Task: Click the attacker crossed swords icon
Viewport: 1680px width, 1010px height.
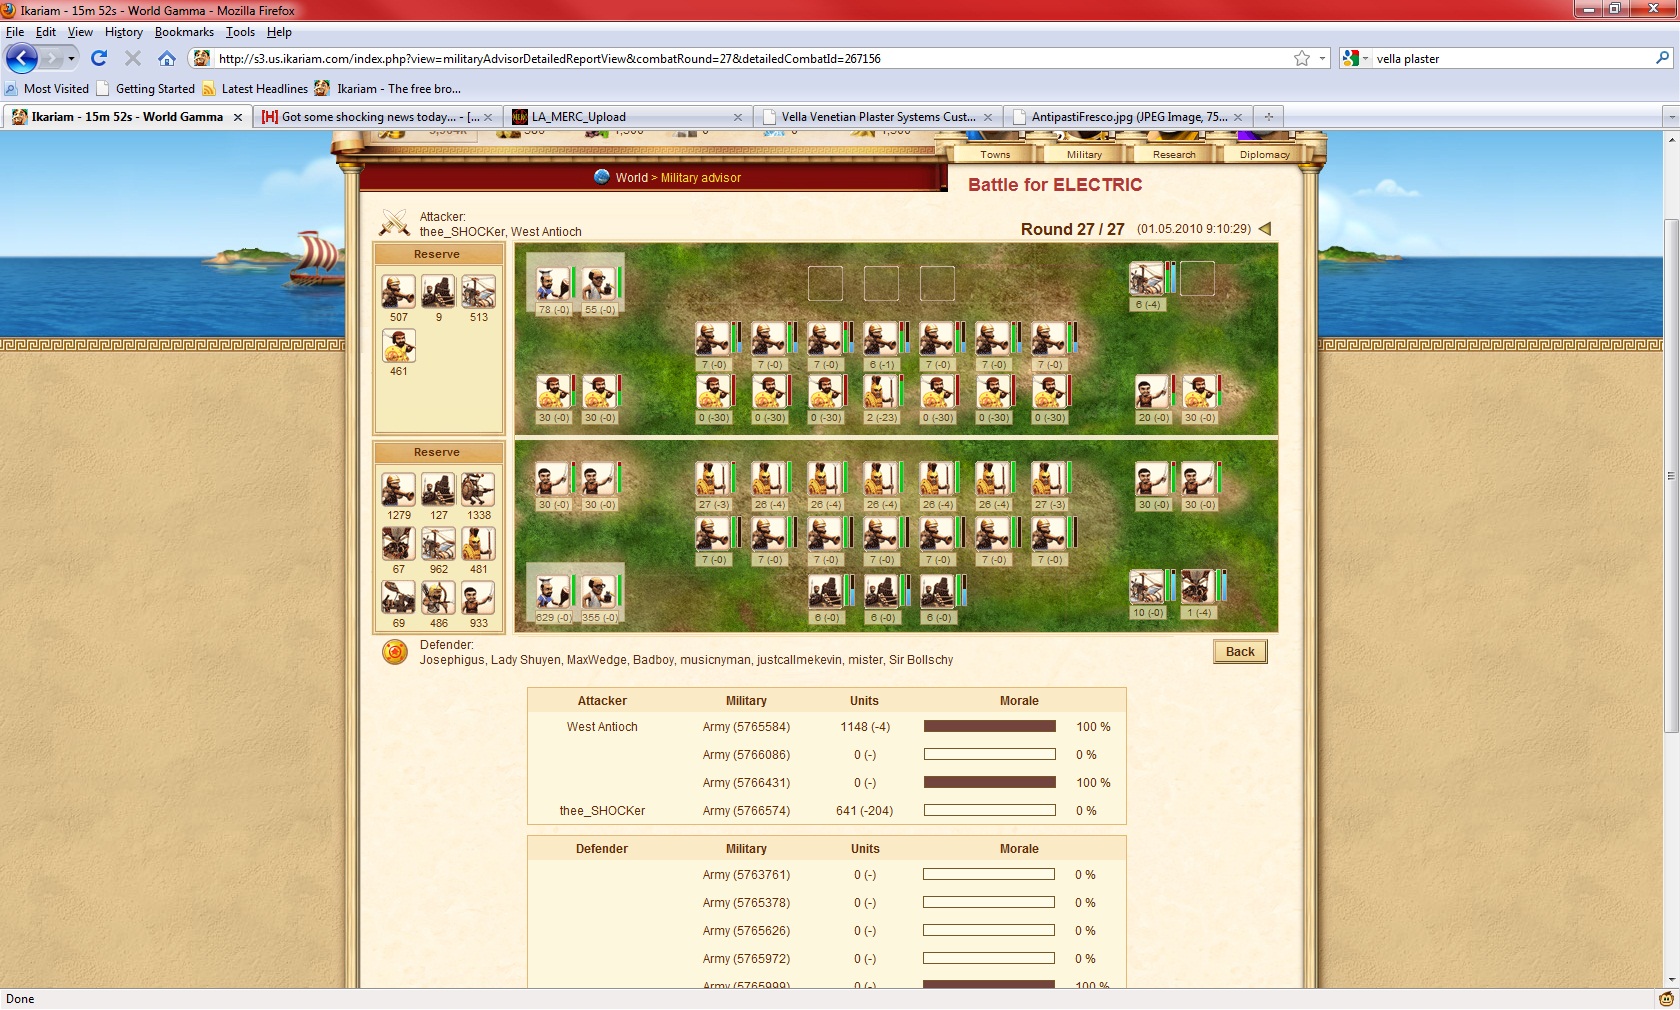Action: pyautogui.click(x=395, y=222)
